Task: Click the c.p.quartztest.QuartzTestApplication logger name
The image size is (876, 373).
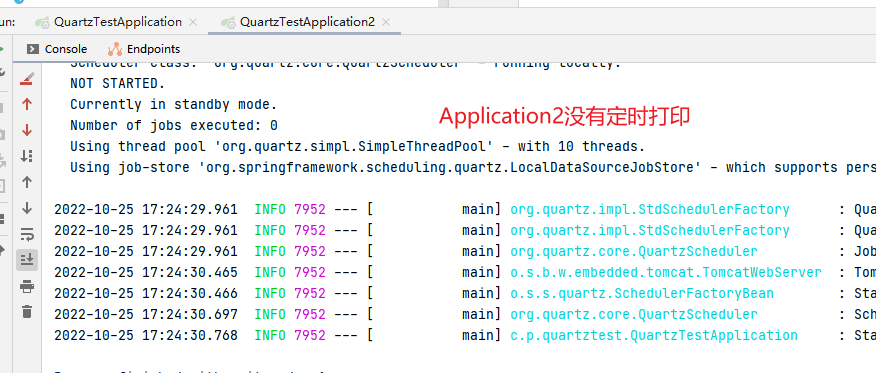Action: point(654,336)
